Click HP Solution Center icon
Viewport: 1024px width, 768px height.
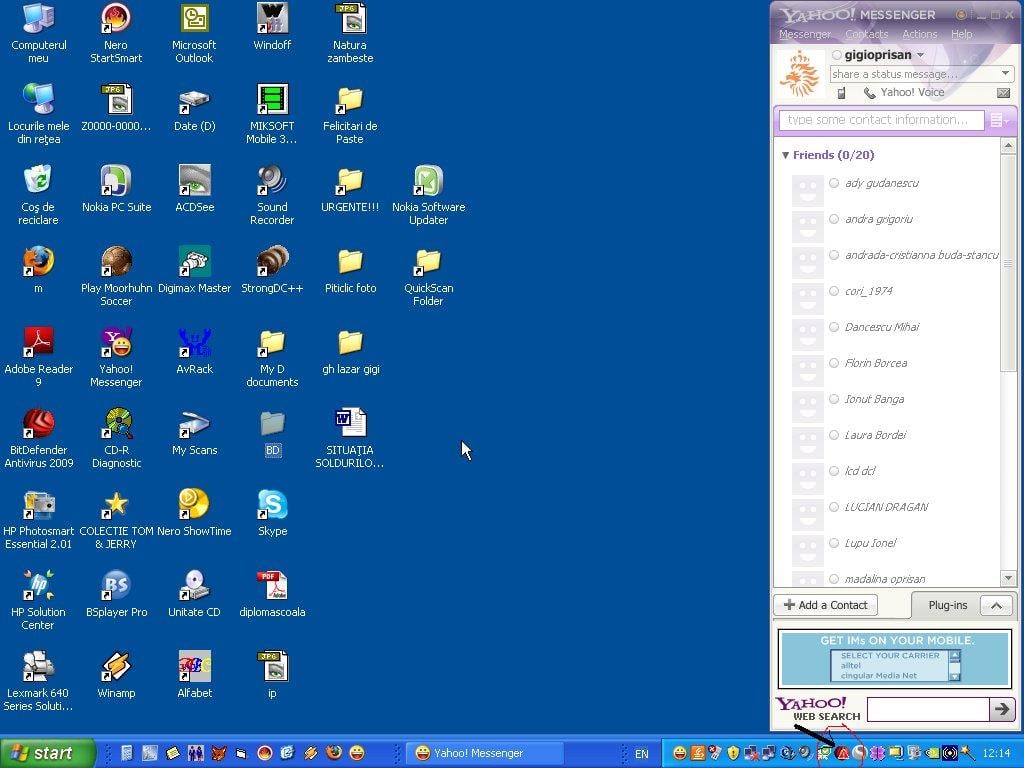(x=39, y=600)
